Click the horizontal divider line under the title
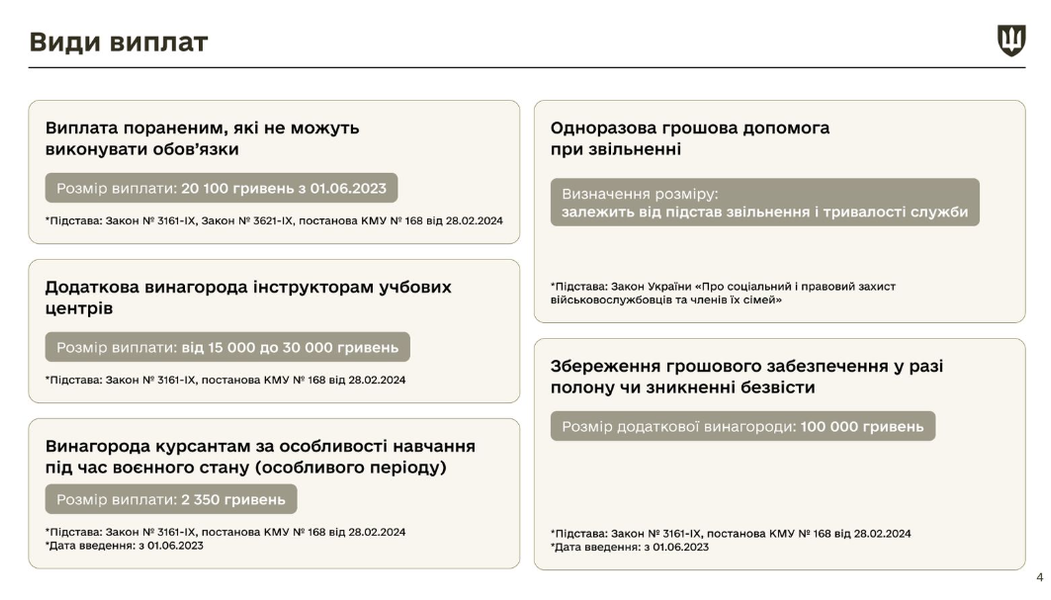Viewport: 1051px width, 600px height. tap(525, 67)
